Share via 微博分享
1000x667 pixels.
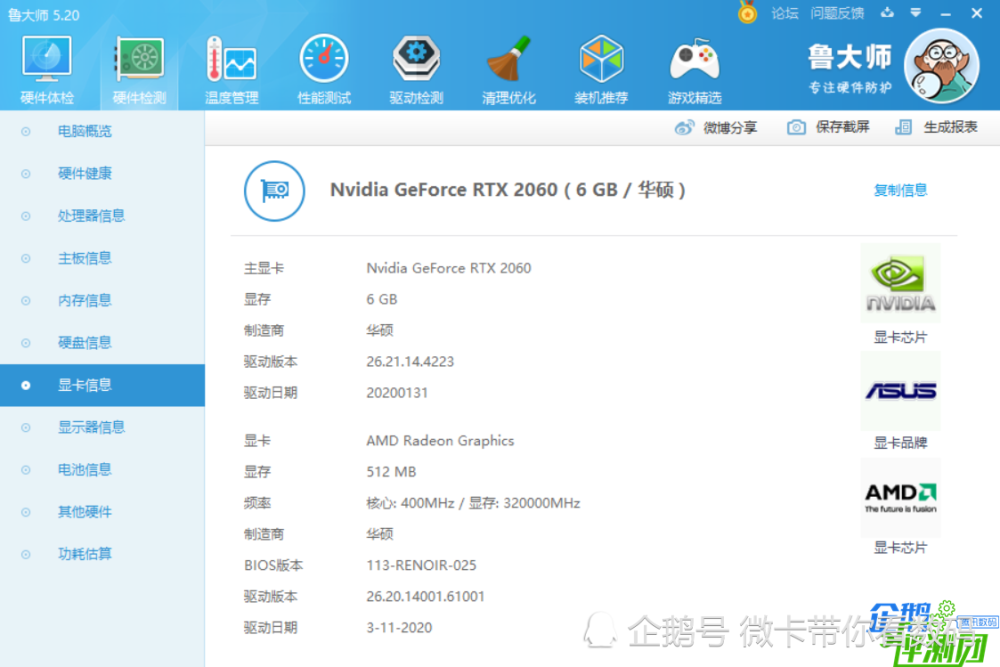click(x=716, y=128)
